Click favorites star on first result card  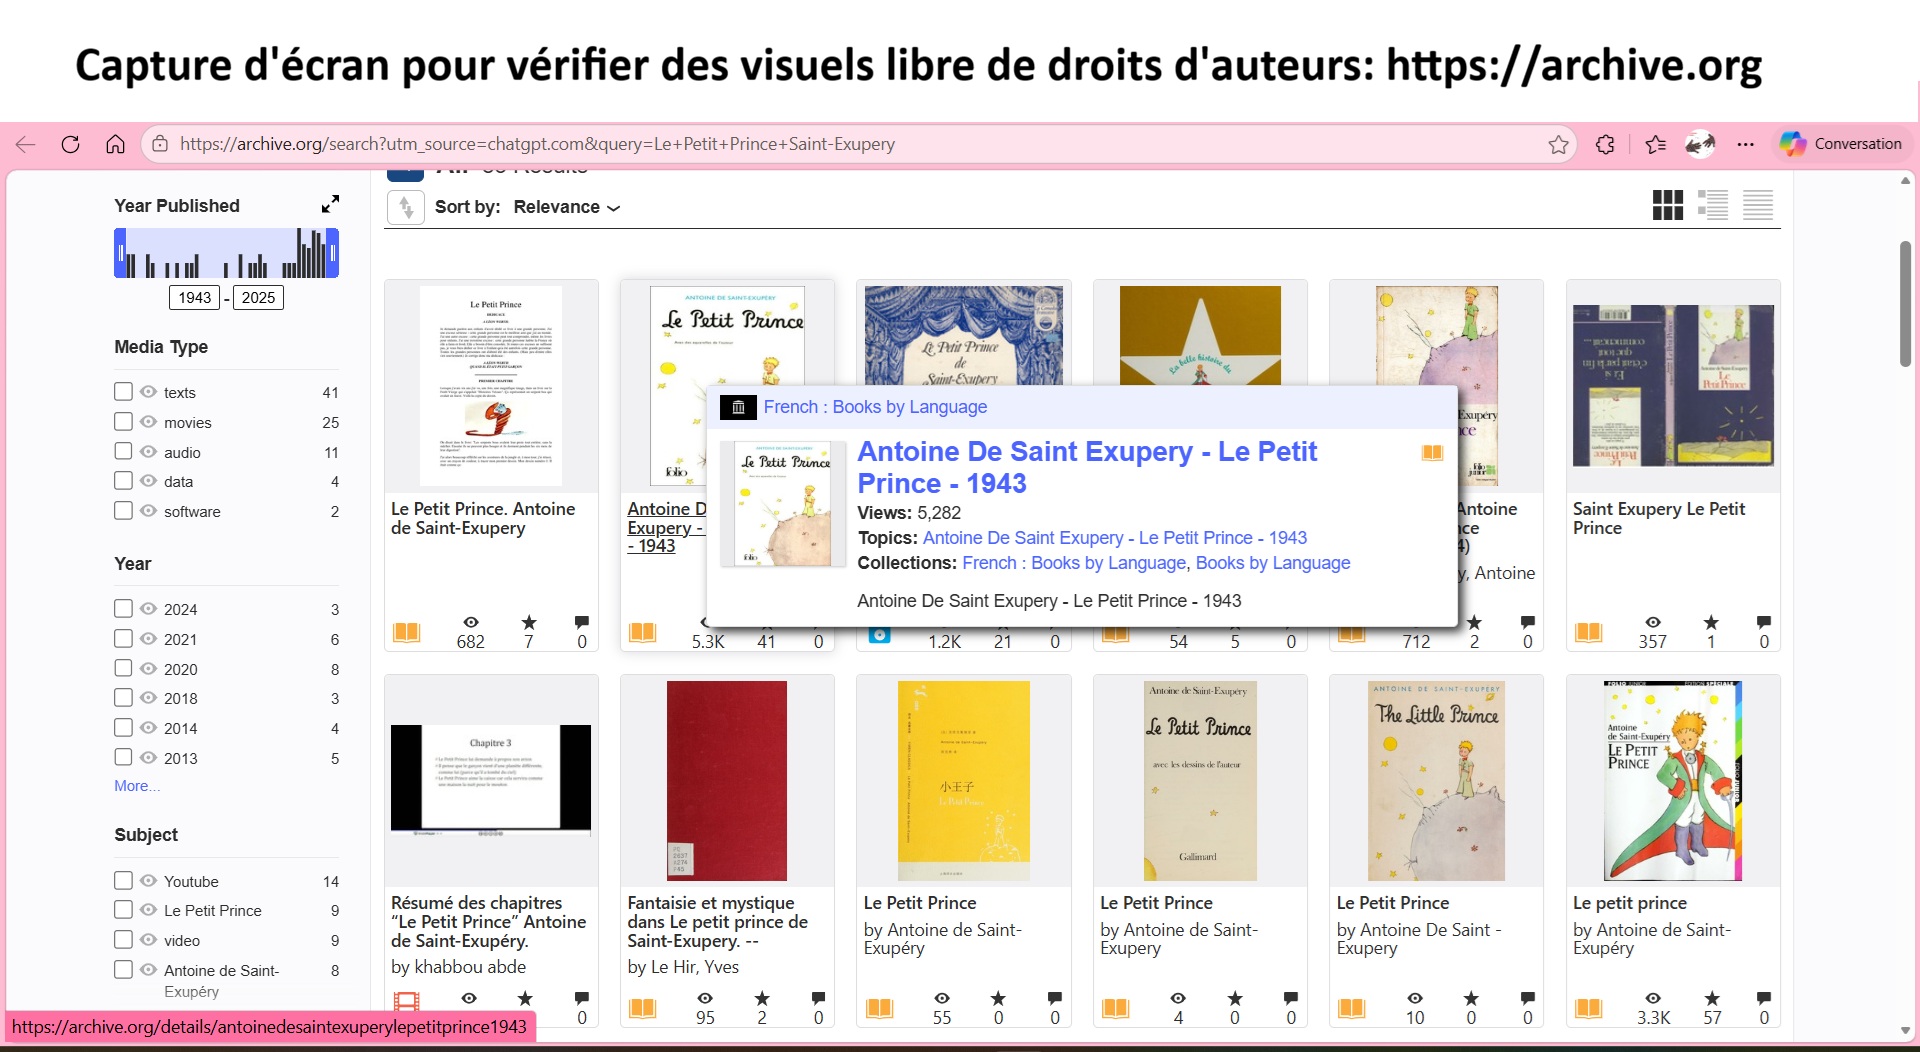[529, 622]
